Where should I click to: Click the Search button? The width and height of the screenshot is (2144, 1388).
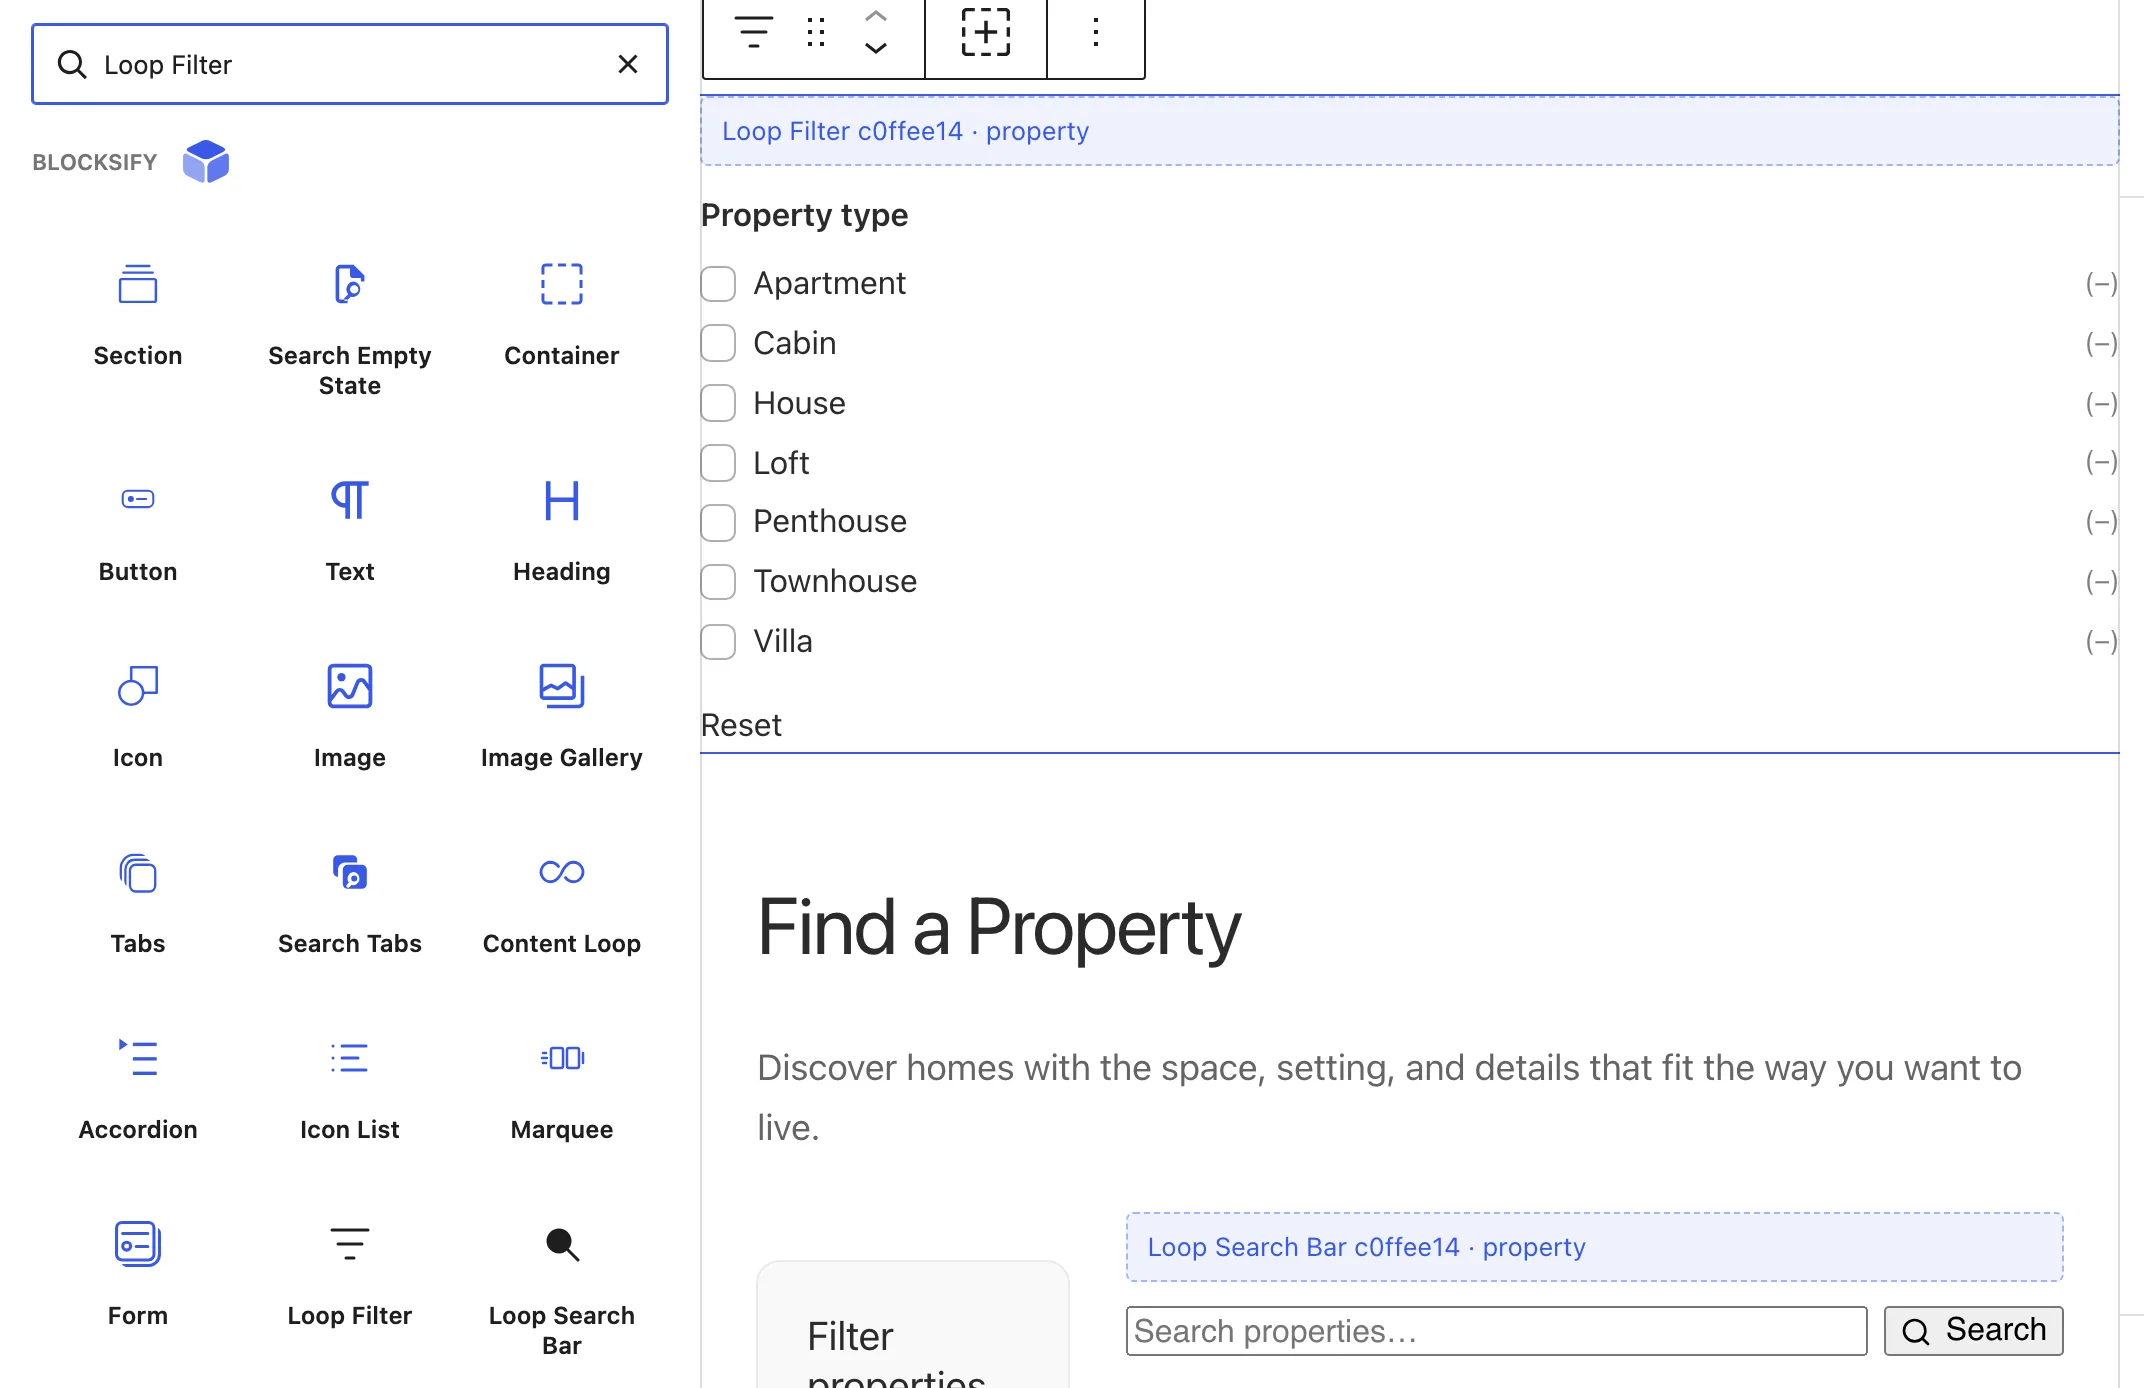(x=1974, y=1331)
